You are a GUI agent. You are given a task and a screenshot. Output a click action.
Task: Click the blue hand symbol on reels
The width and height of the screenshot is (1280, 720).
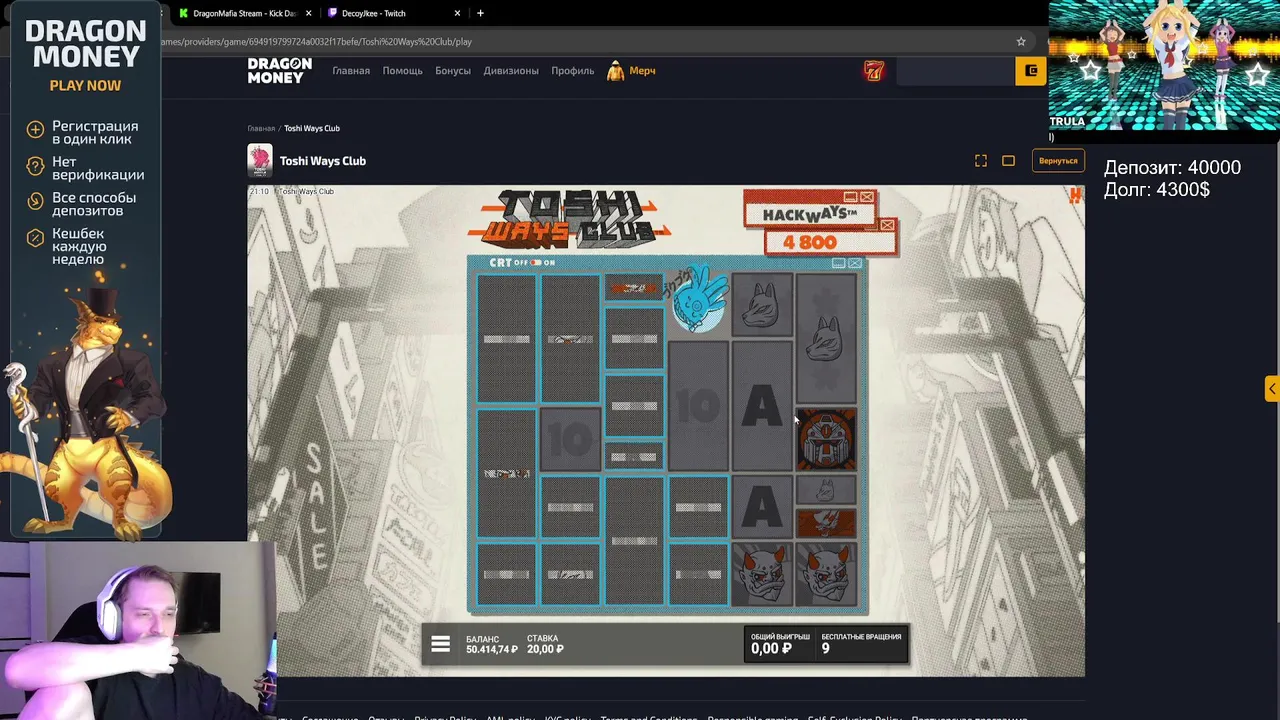(x=698, y=298)
